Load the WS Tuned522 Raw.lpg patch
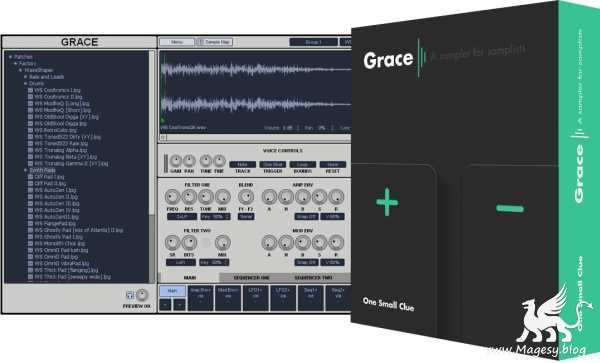This screenshot has height=363, width=600. (61, 143)
